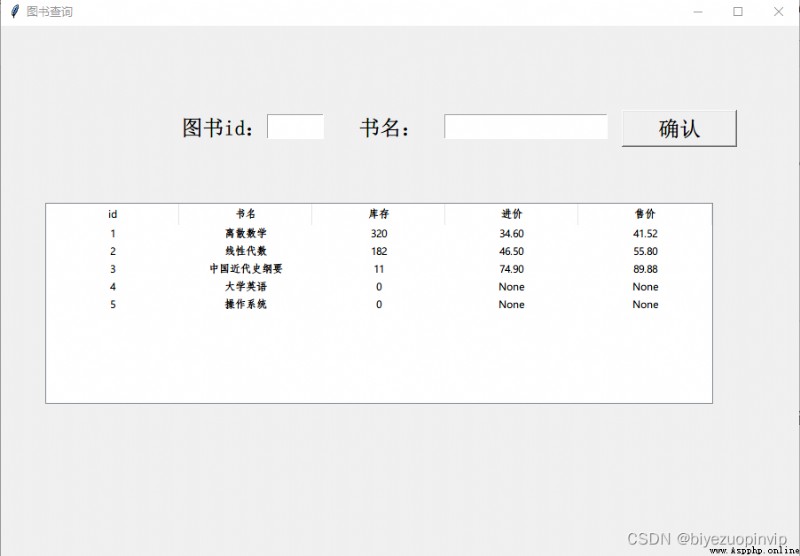Focus the 书名 text entry box

[526, 127]
